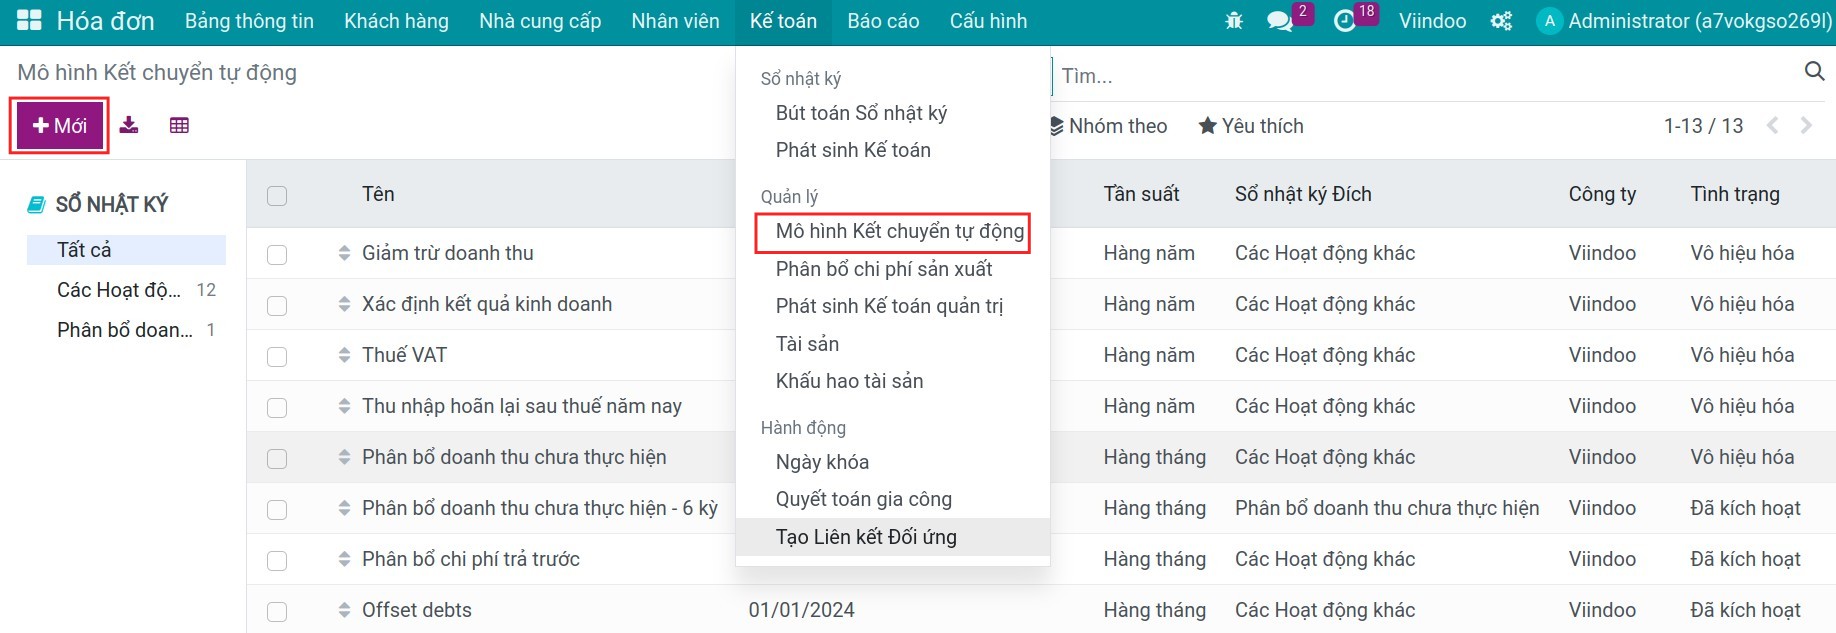Click drag handle of Phân bổ chi phí trả trước
The image size is (1836, 633).
[344, 559]
